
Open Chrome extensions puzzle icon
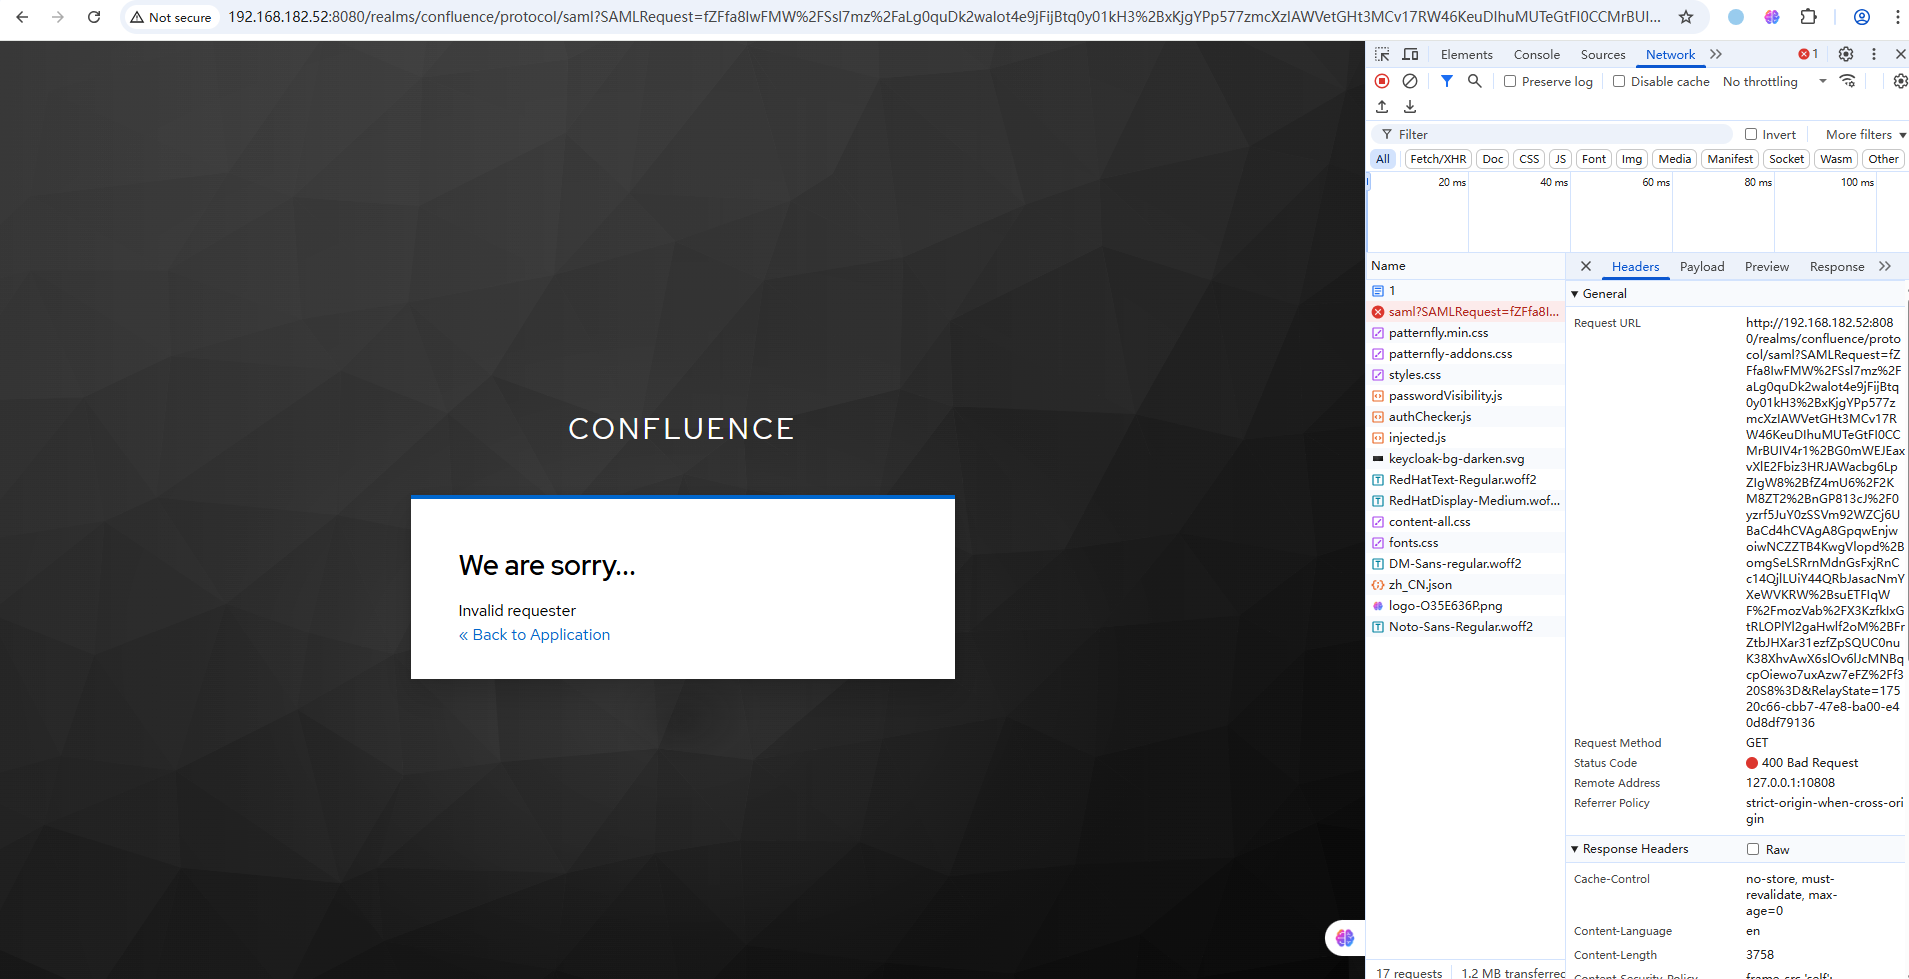click(1808, 17)
